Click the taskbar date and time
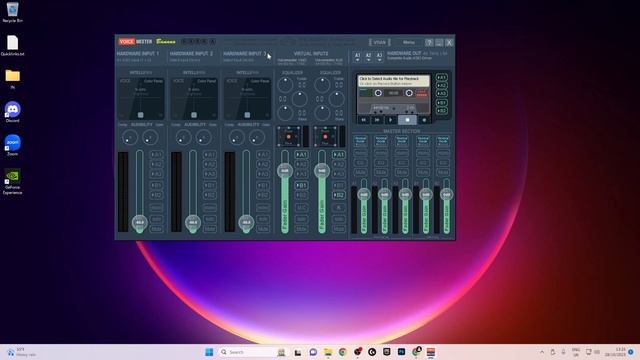 (x=615, y=352)
